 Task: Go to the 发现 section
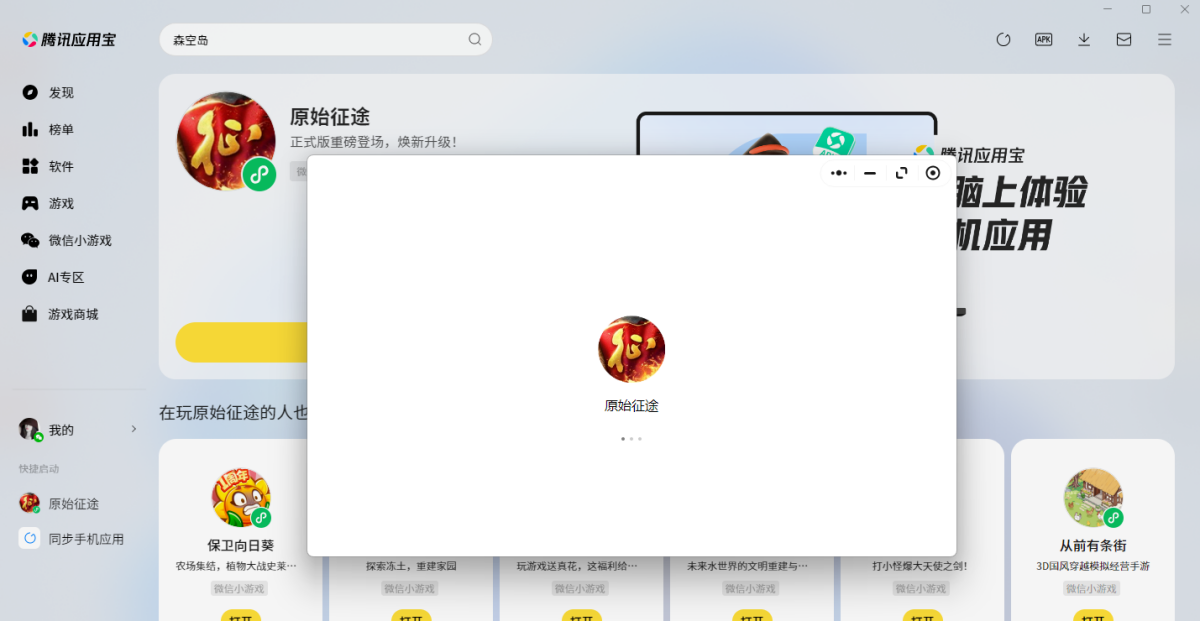[x=61, y=92]
